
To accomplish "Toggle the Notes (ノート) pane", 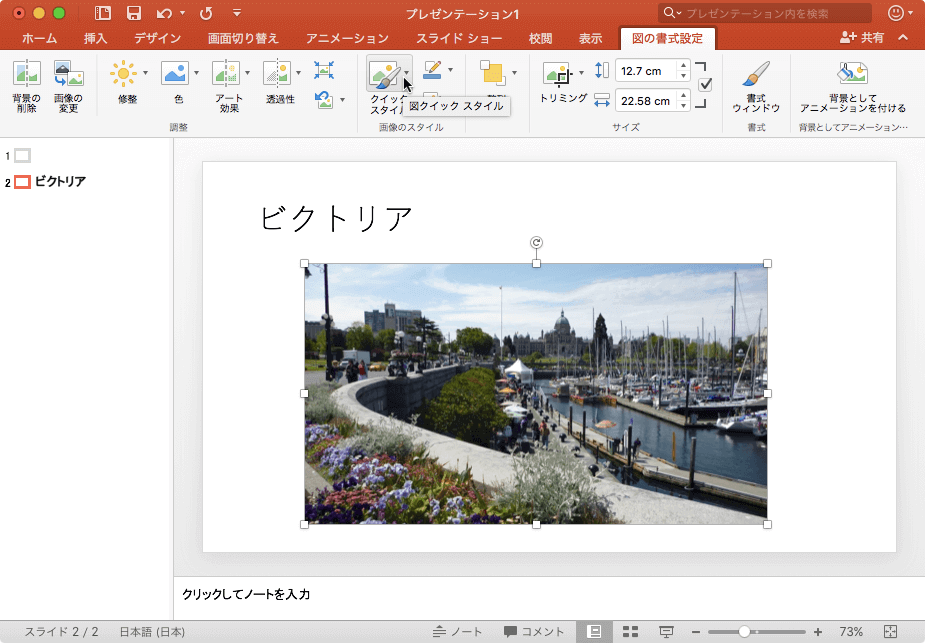I will tap(458, 632).
